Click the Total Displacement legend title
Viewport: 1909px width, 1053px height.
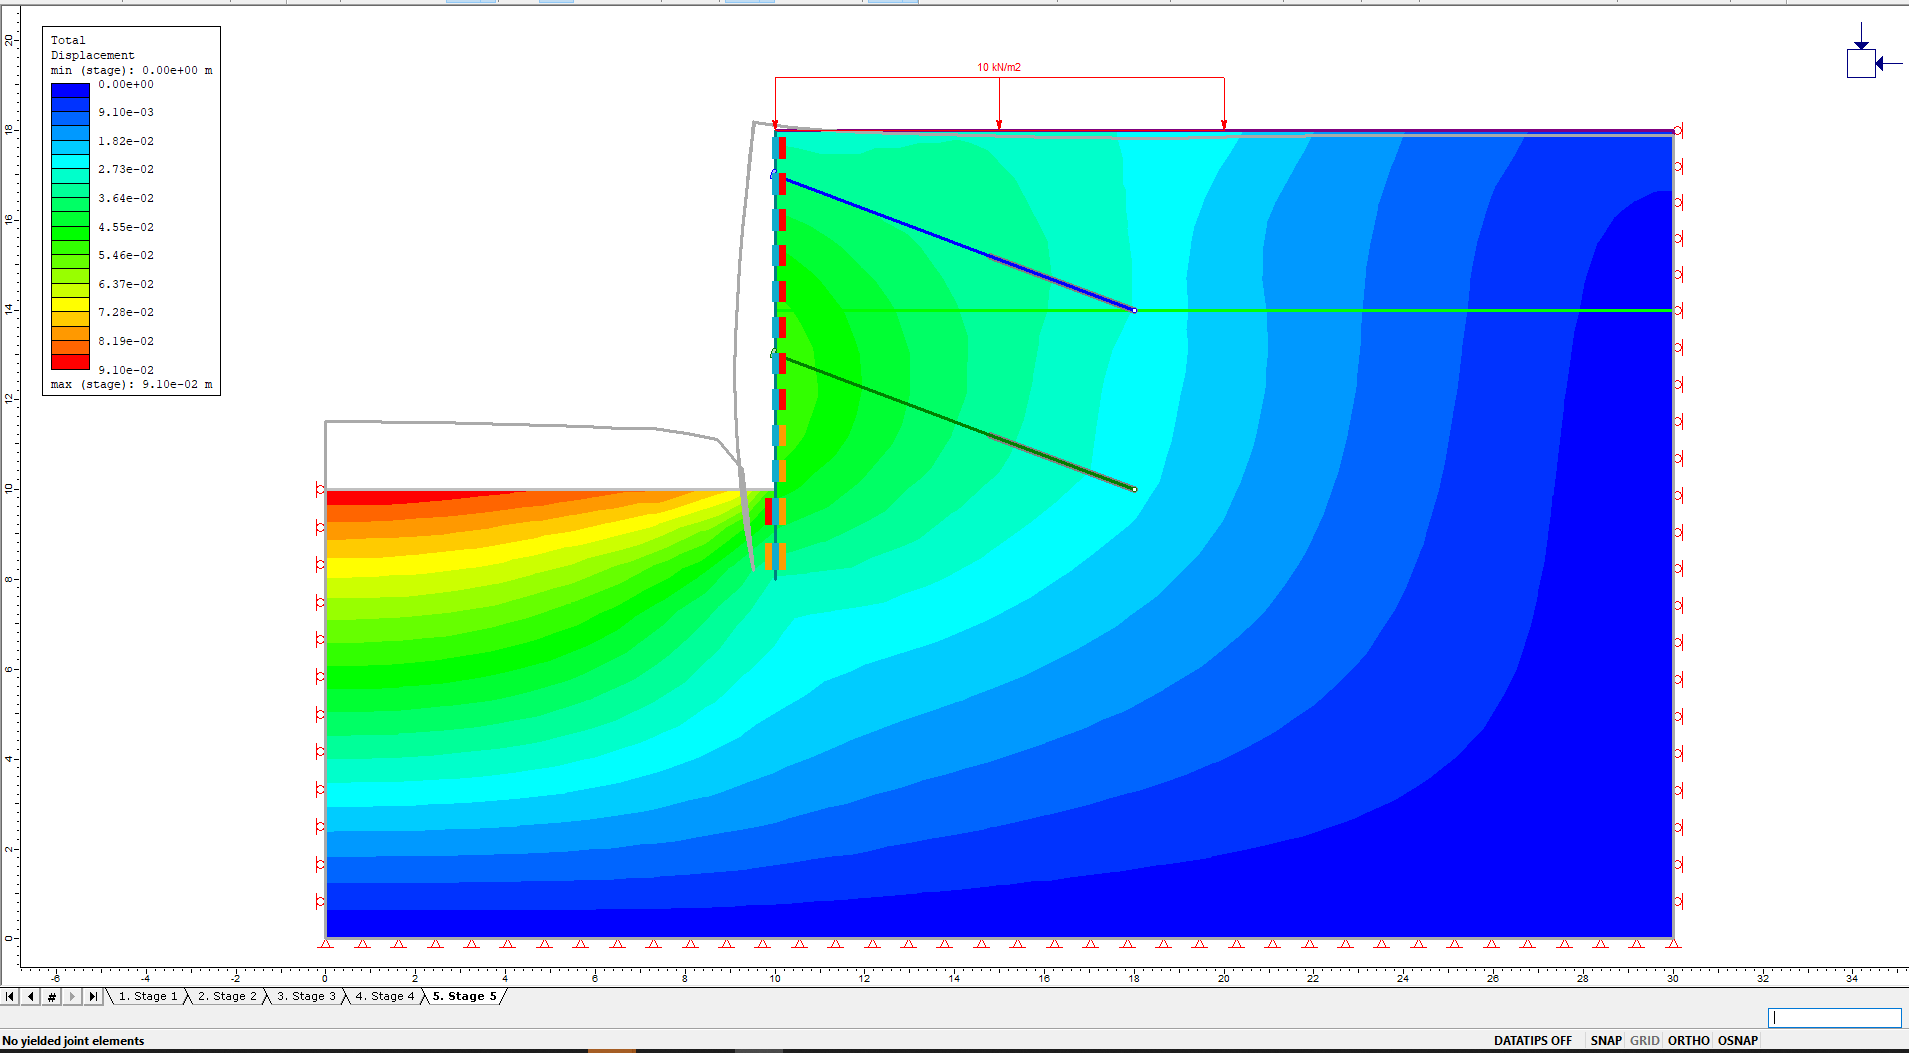(x=92, y=48)
